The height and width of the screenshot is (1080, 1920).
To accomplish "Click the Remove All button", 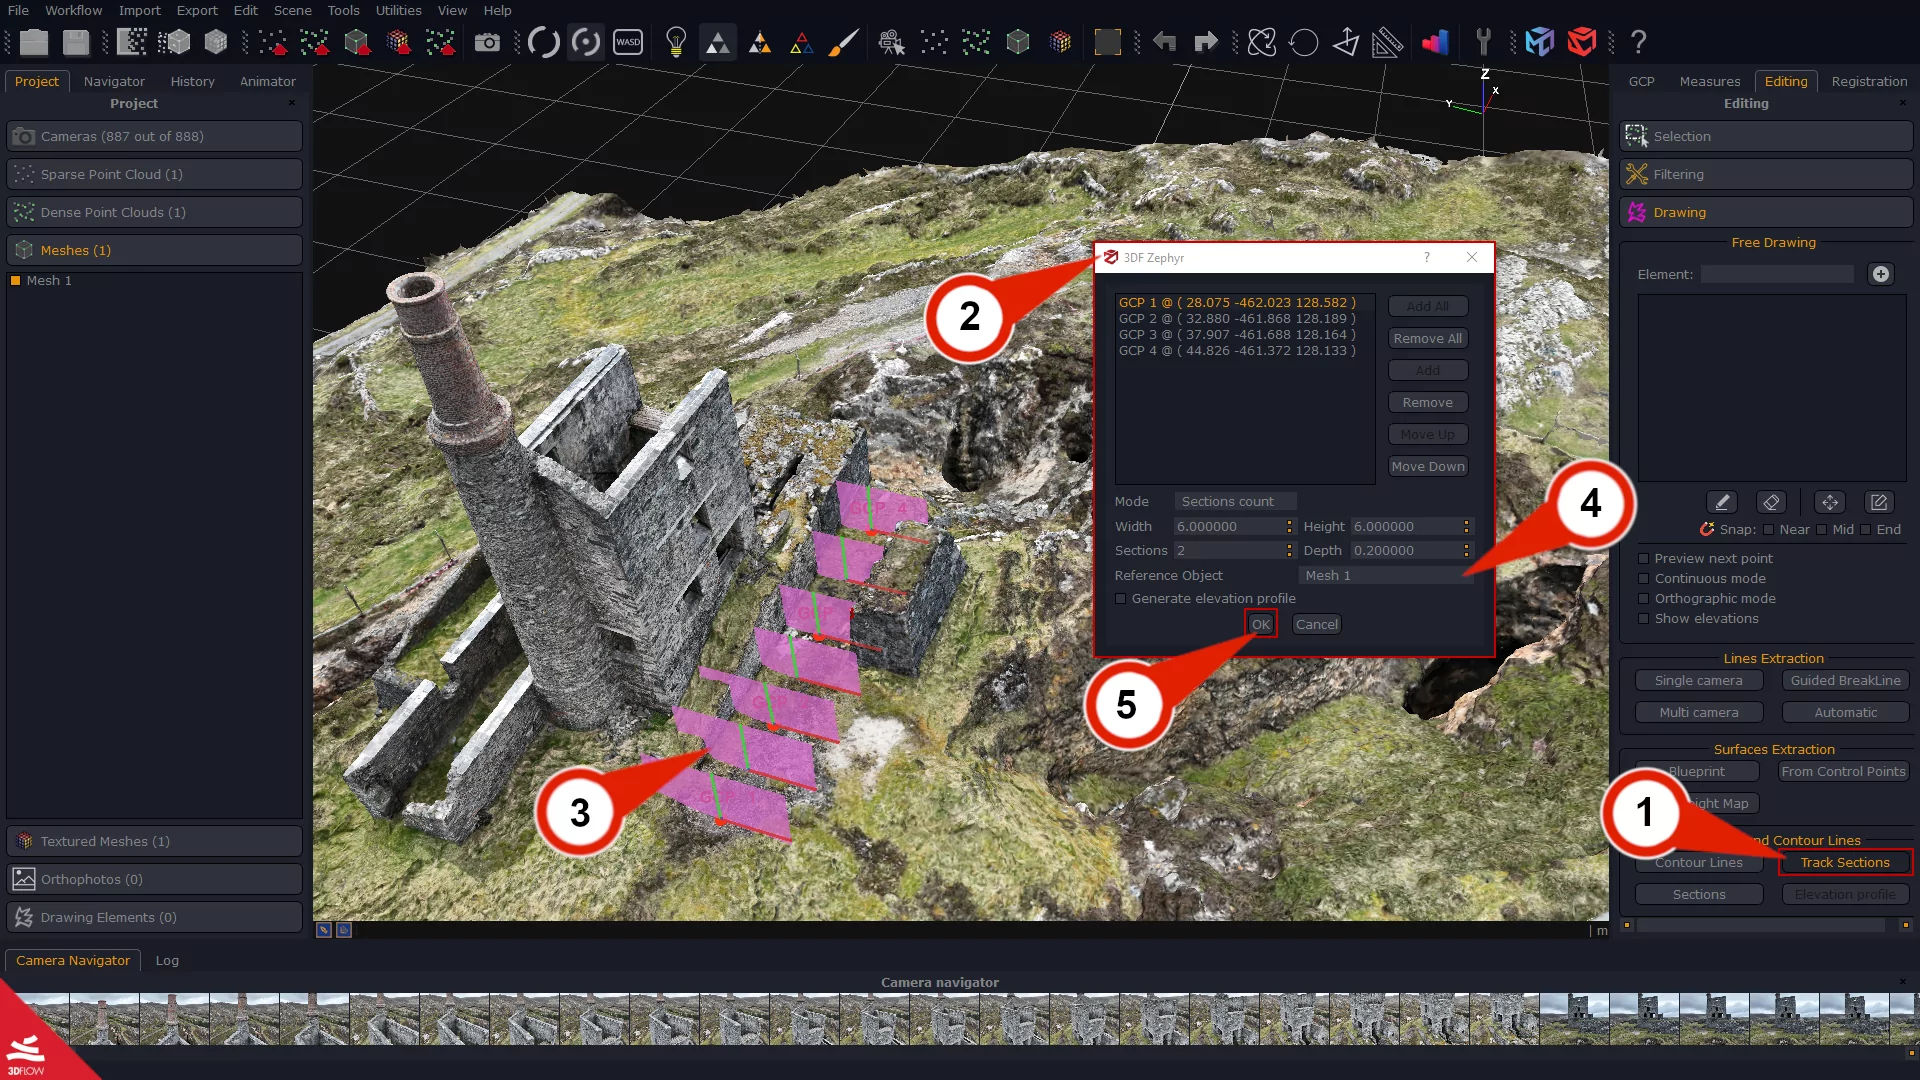I will [x=1428, y=338].
